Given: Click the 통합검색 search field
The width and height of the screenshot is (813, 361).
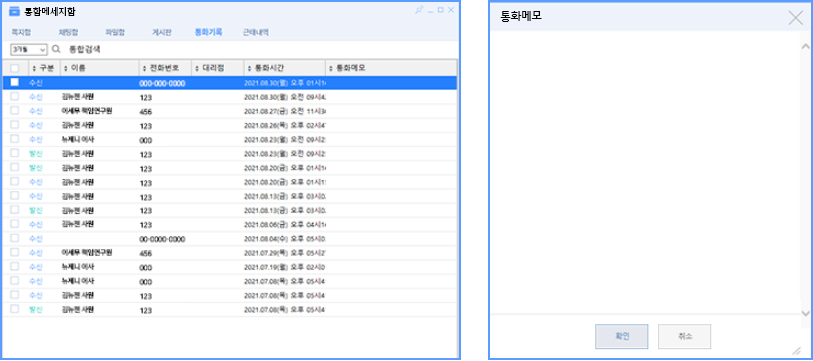Looking at the screenshot, I should [84, 50].
